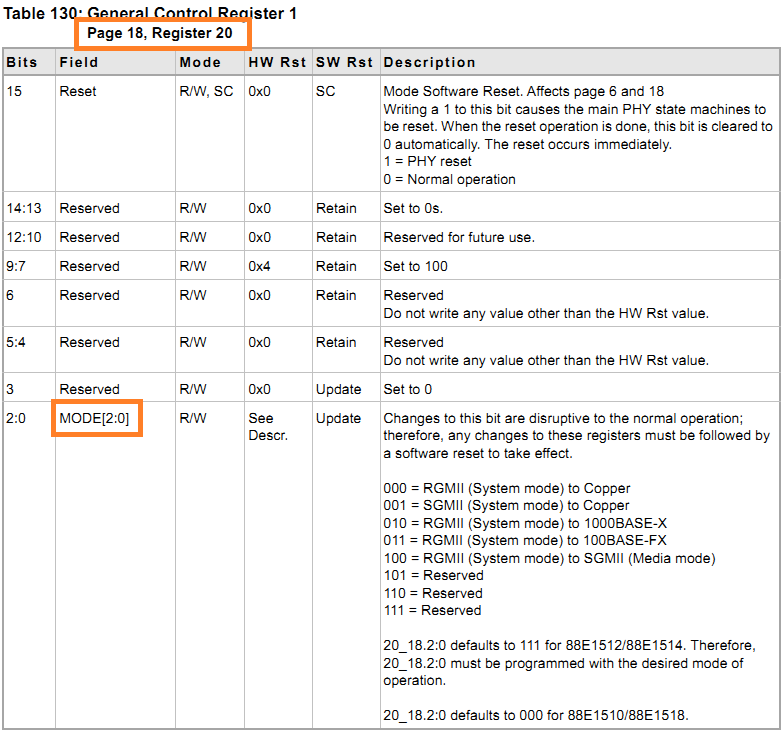The width and height of the screenshot is (784, 734).
Task: Click the 'See Descr.' HW Rst cell
Action: pos(268,426)
